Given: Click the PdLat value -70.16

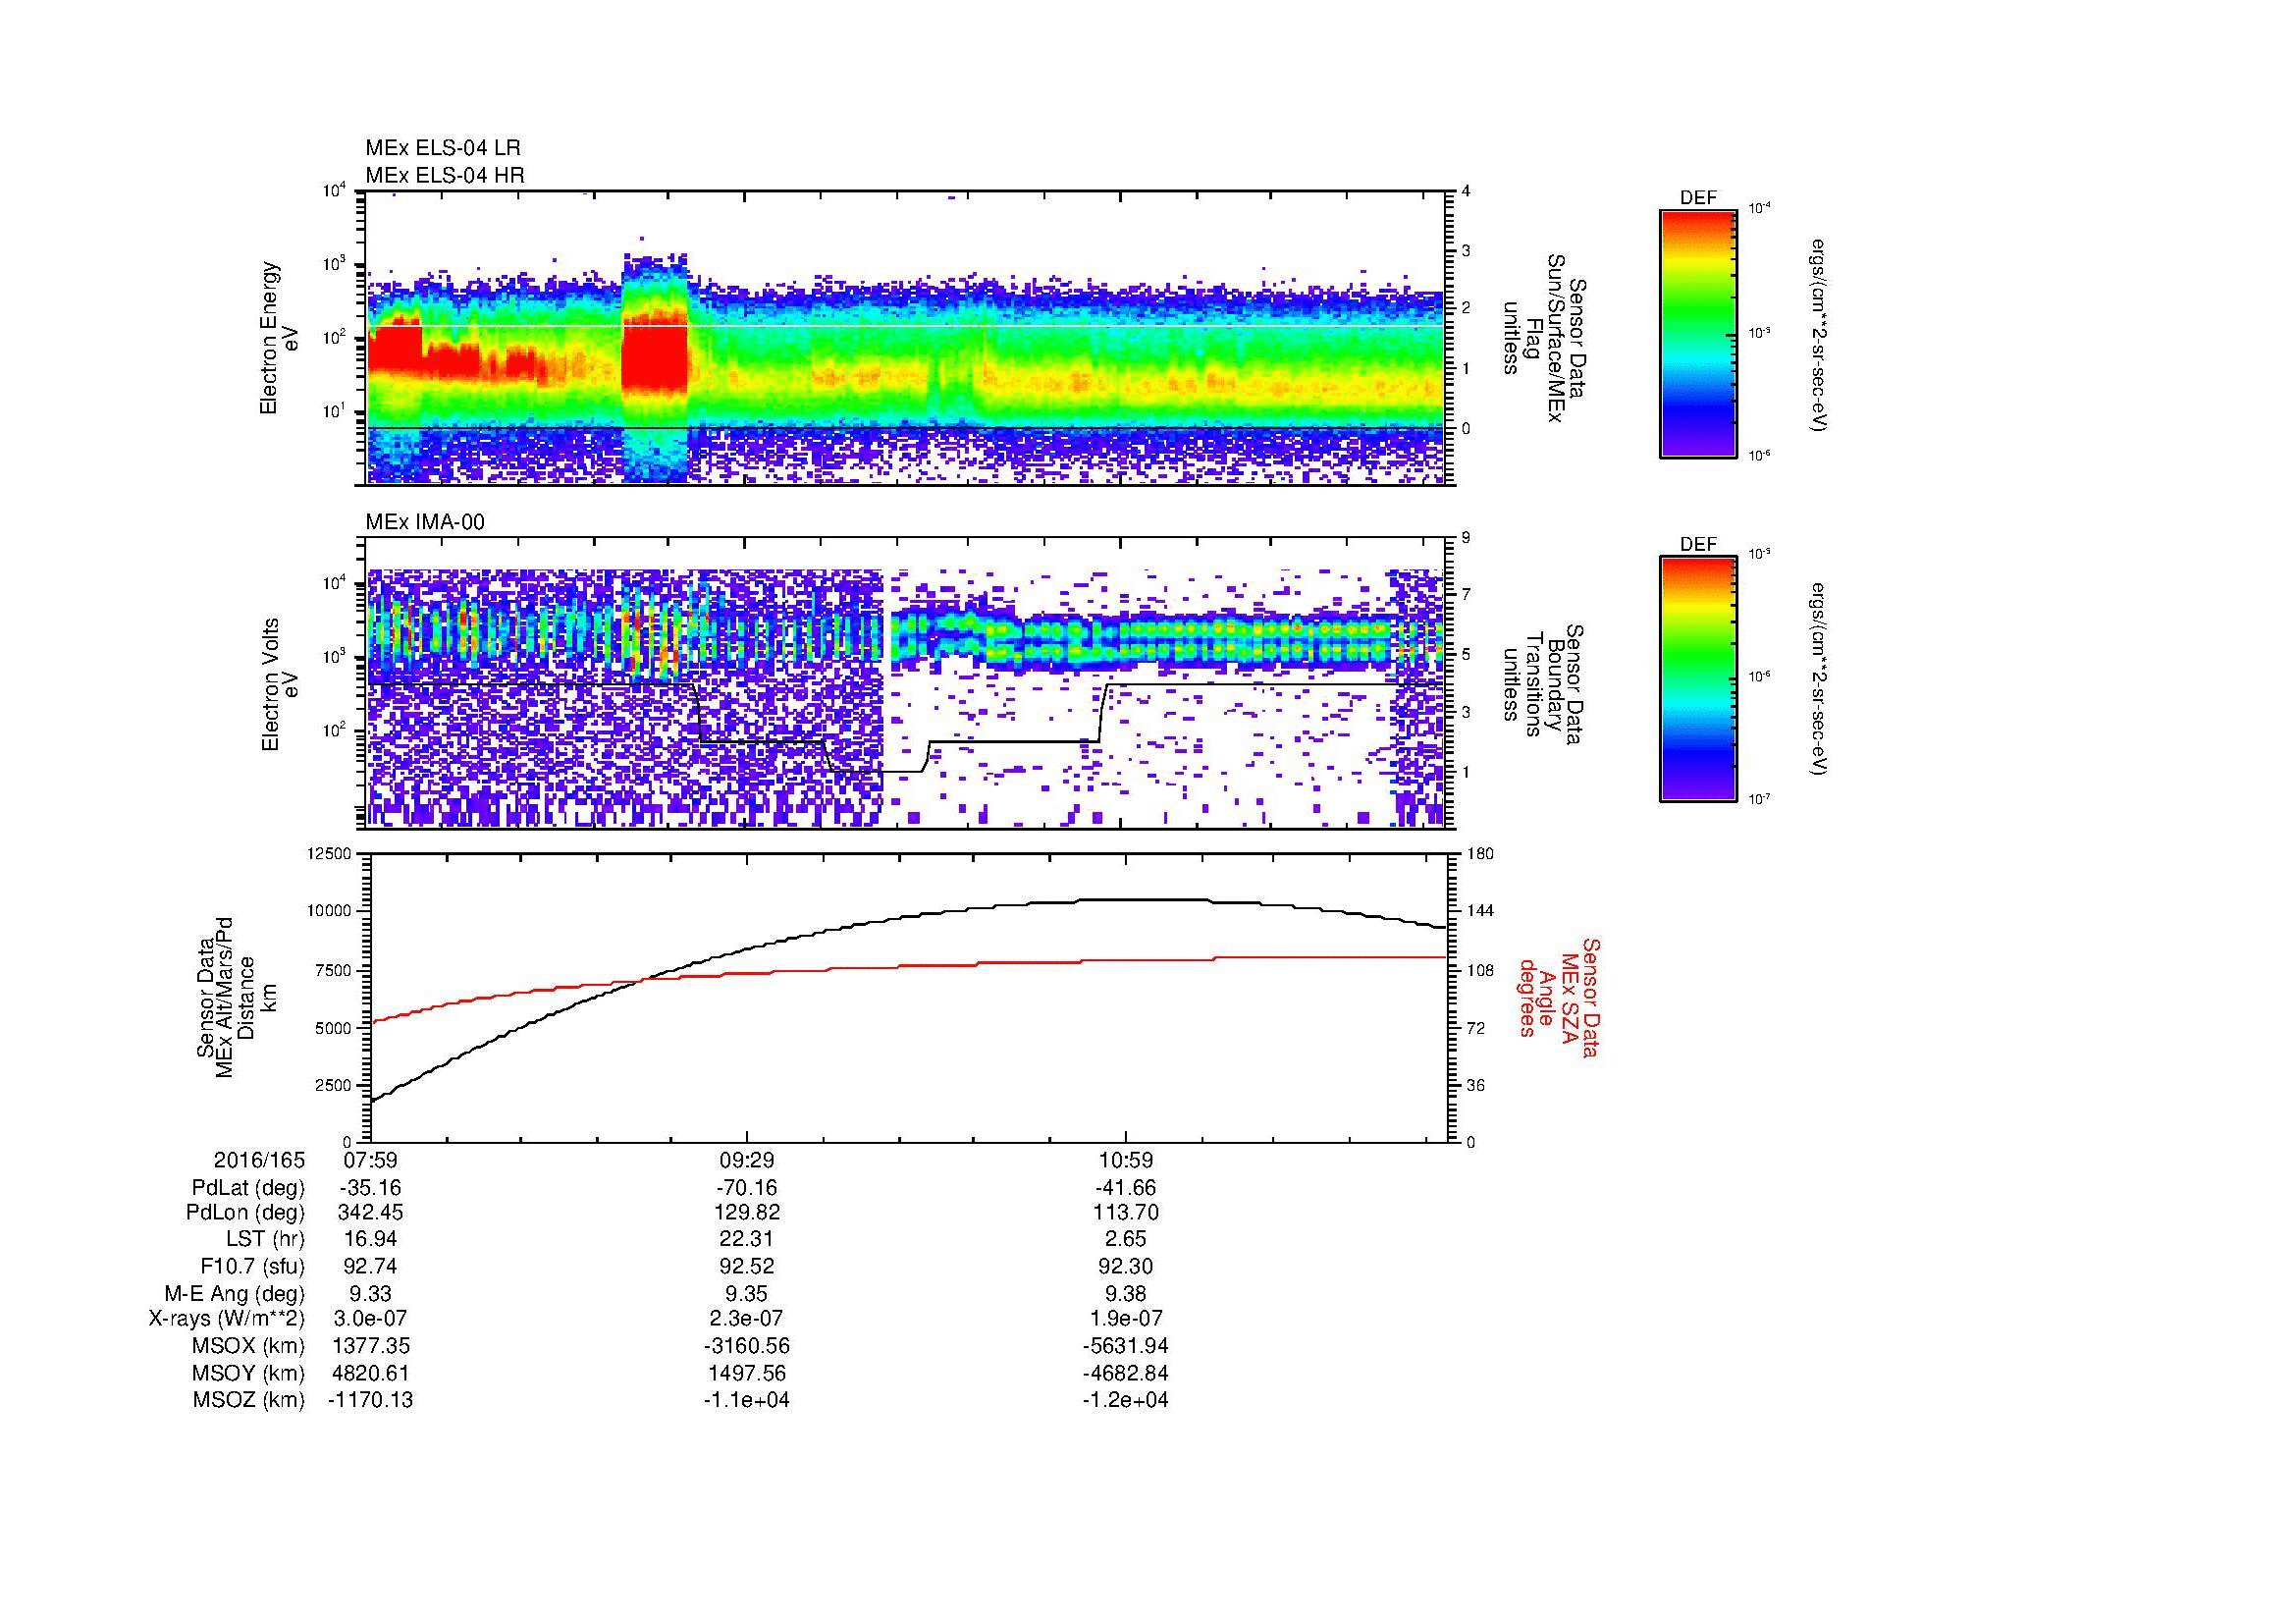Looking at the screenshot, I should (x=747, y=1188).
